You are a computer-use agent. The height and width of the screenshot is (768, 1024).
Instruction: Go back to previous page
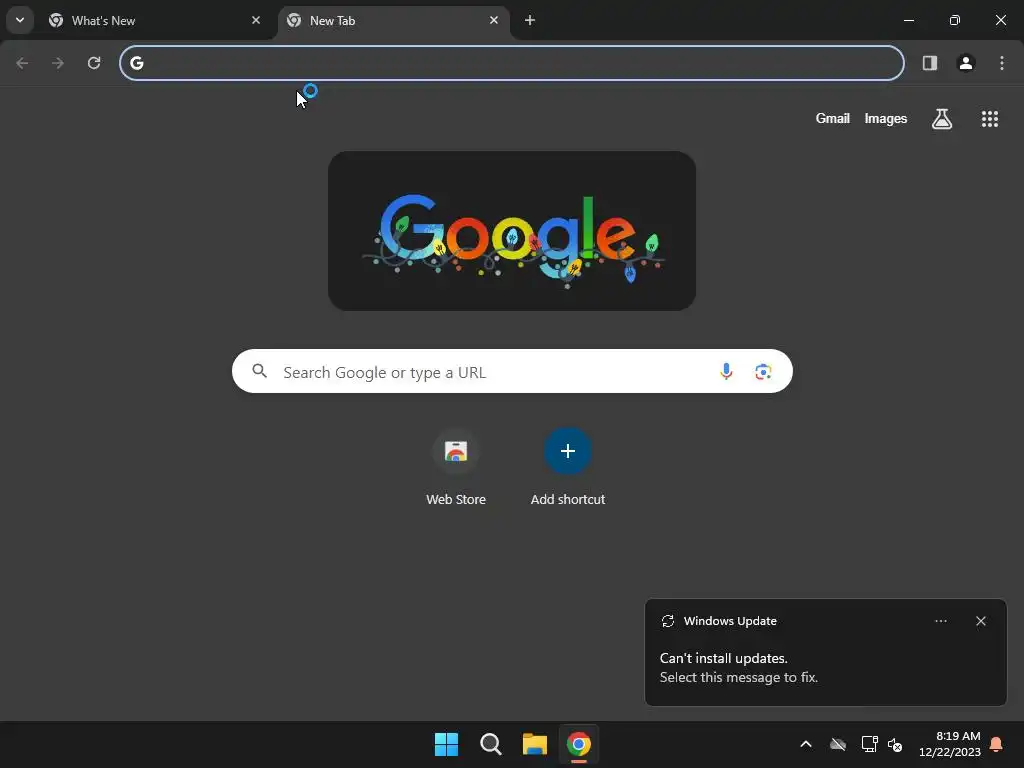(x=22, y=63)
